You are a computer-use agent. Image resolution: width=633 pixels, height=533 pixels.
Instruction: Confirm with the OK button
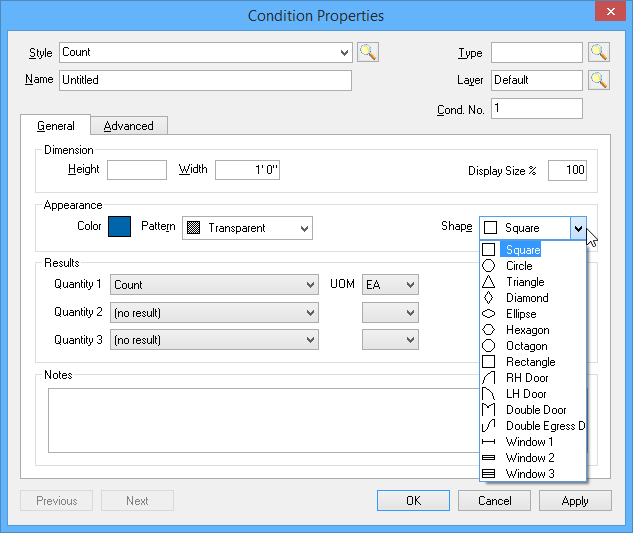(413, 501)
